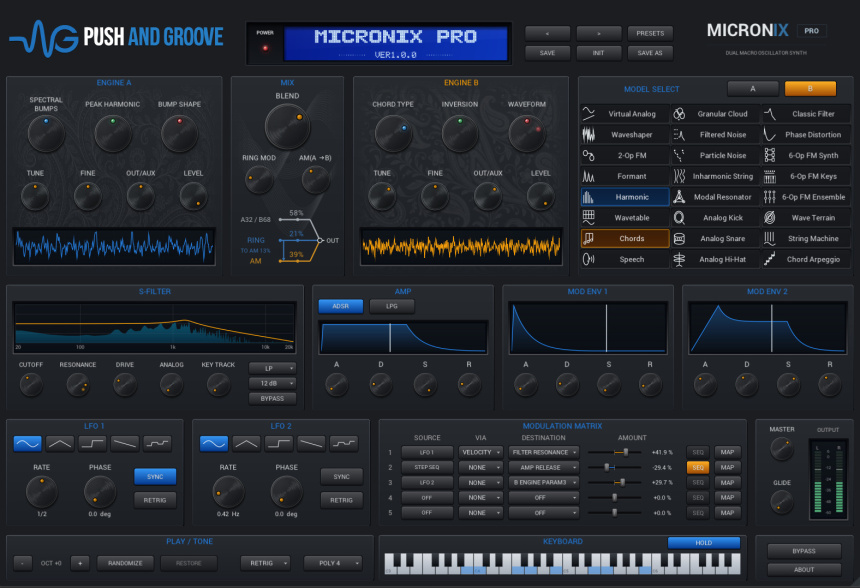
Task: Enable SEQ for matrix row 1
Action: pos(698,452)
